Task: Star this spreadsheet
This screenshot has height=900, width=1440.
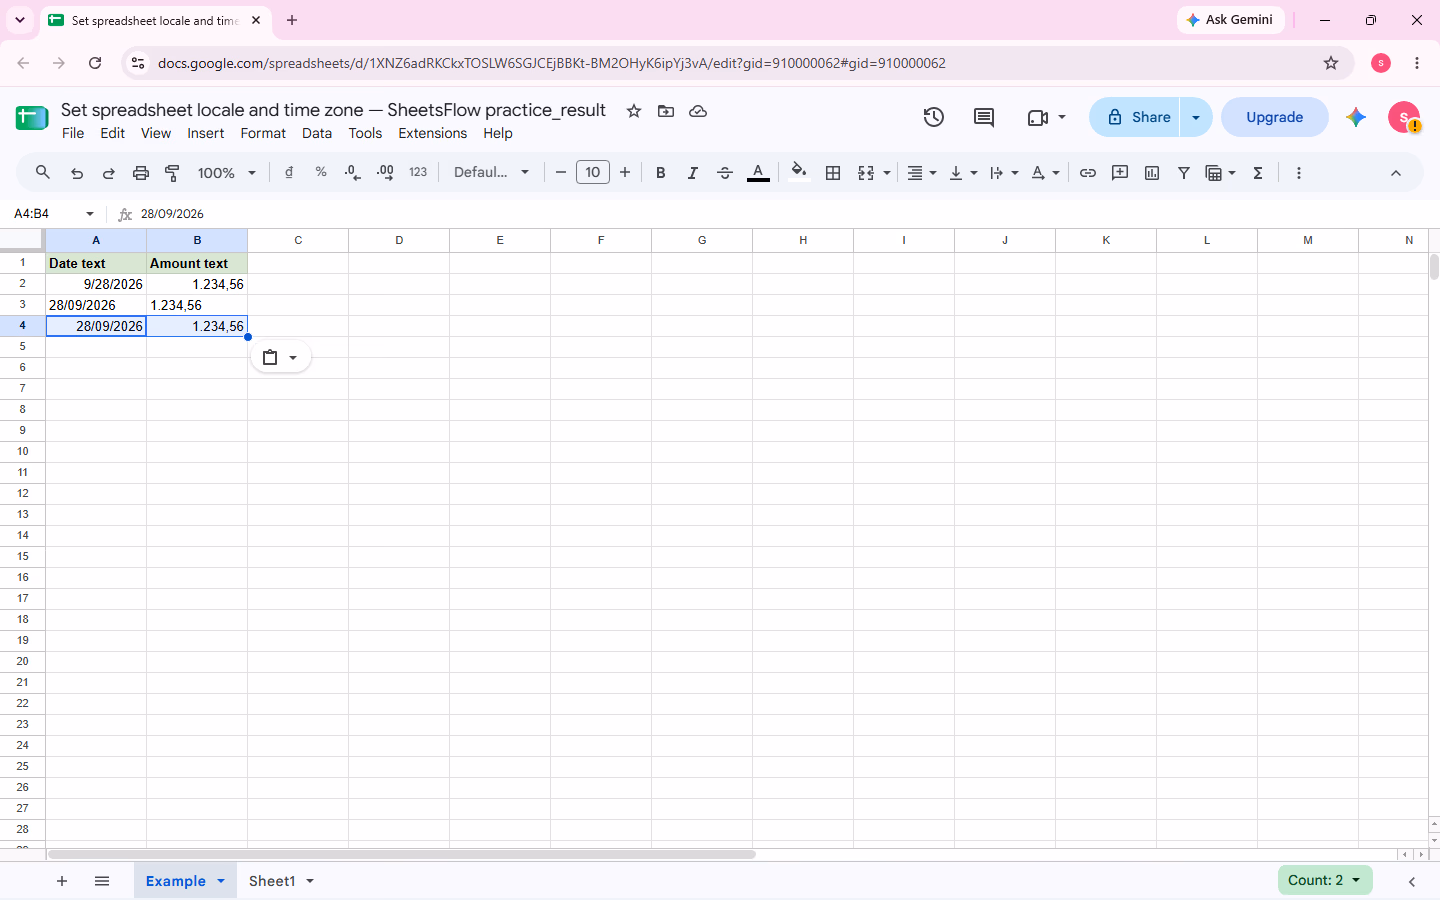Action: [634, 111]
